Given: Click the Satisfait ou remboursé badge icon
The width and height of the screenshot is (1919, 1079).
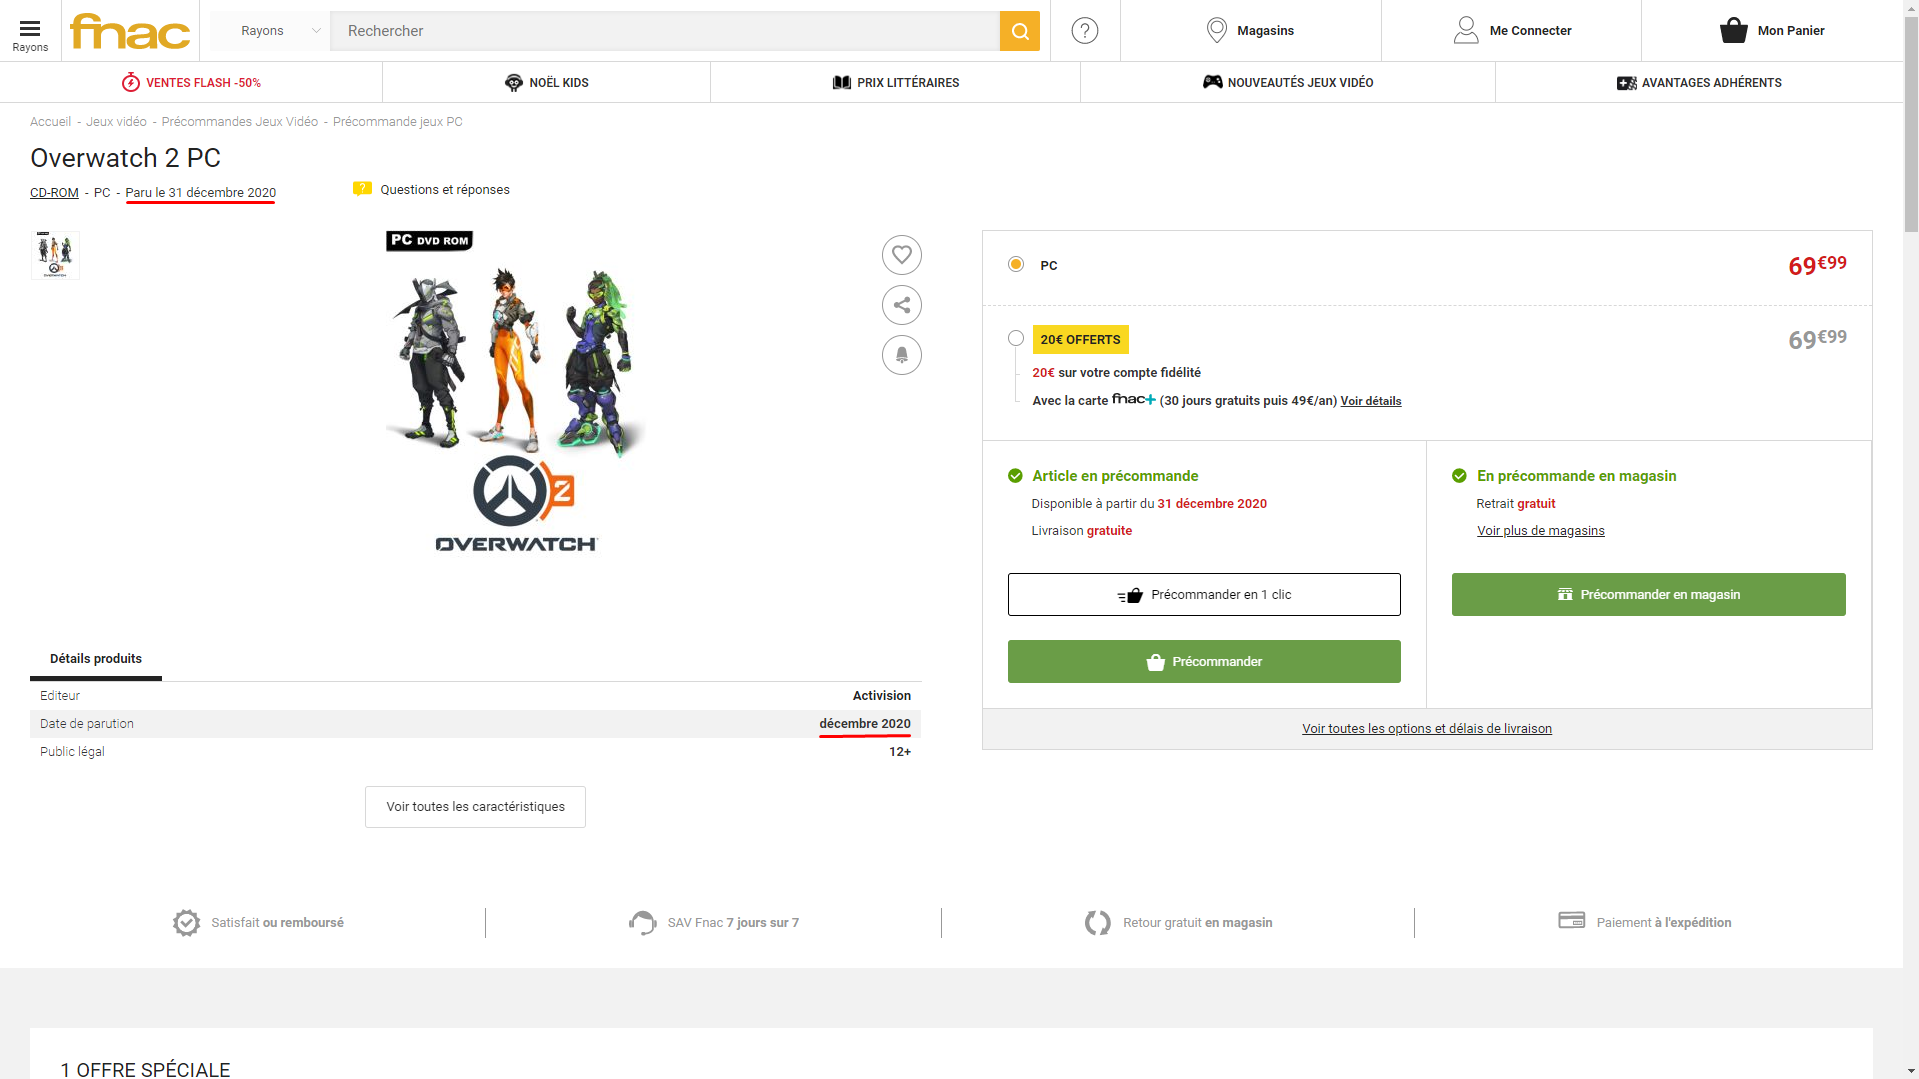Looking at the screenshot, I should click(186, 923).
